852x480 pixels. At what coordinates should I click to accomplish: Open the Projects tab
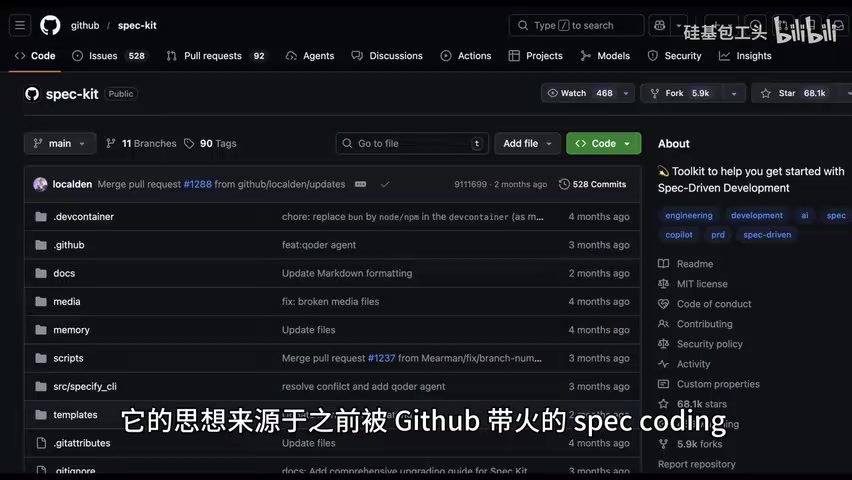[536, 56]
